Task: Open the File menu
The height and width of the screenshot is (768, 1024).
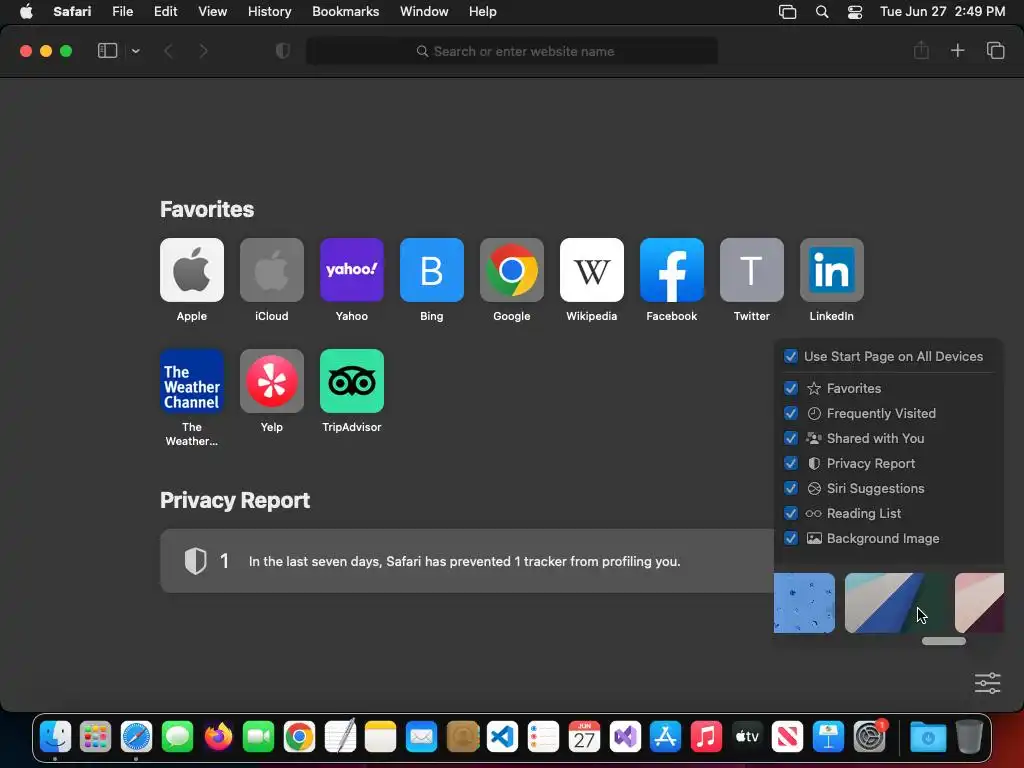Action: [x=122, y=12]
